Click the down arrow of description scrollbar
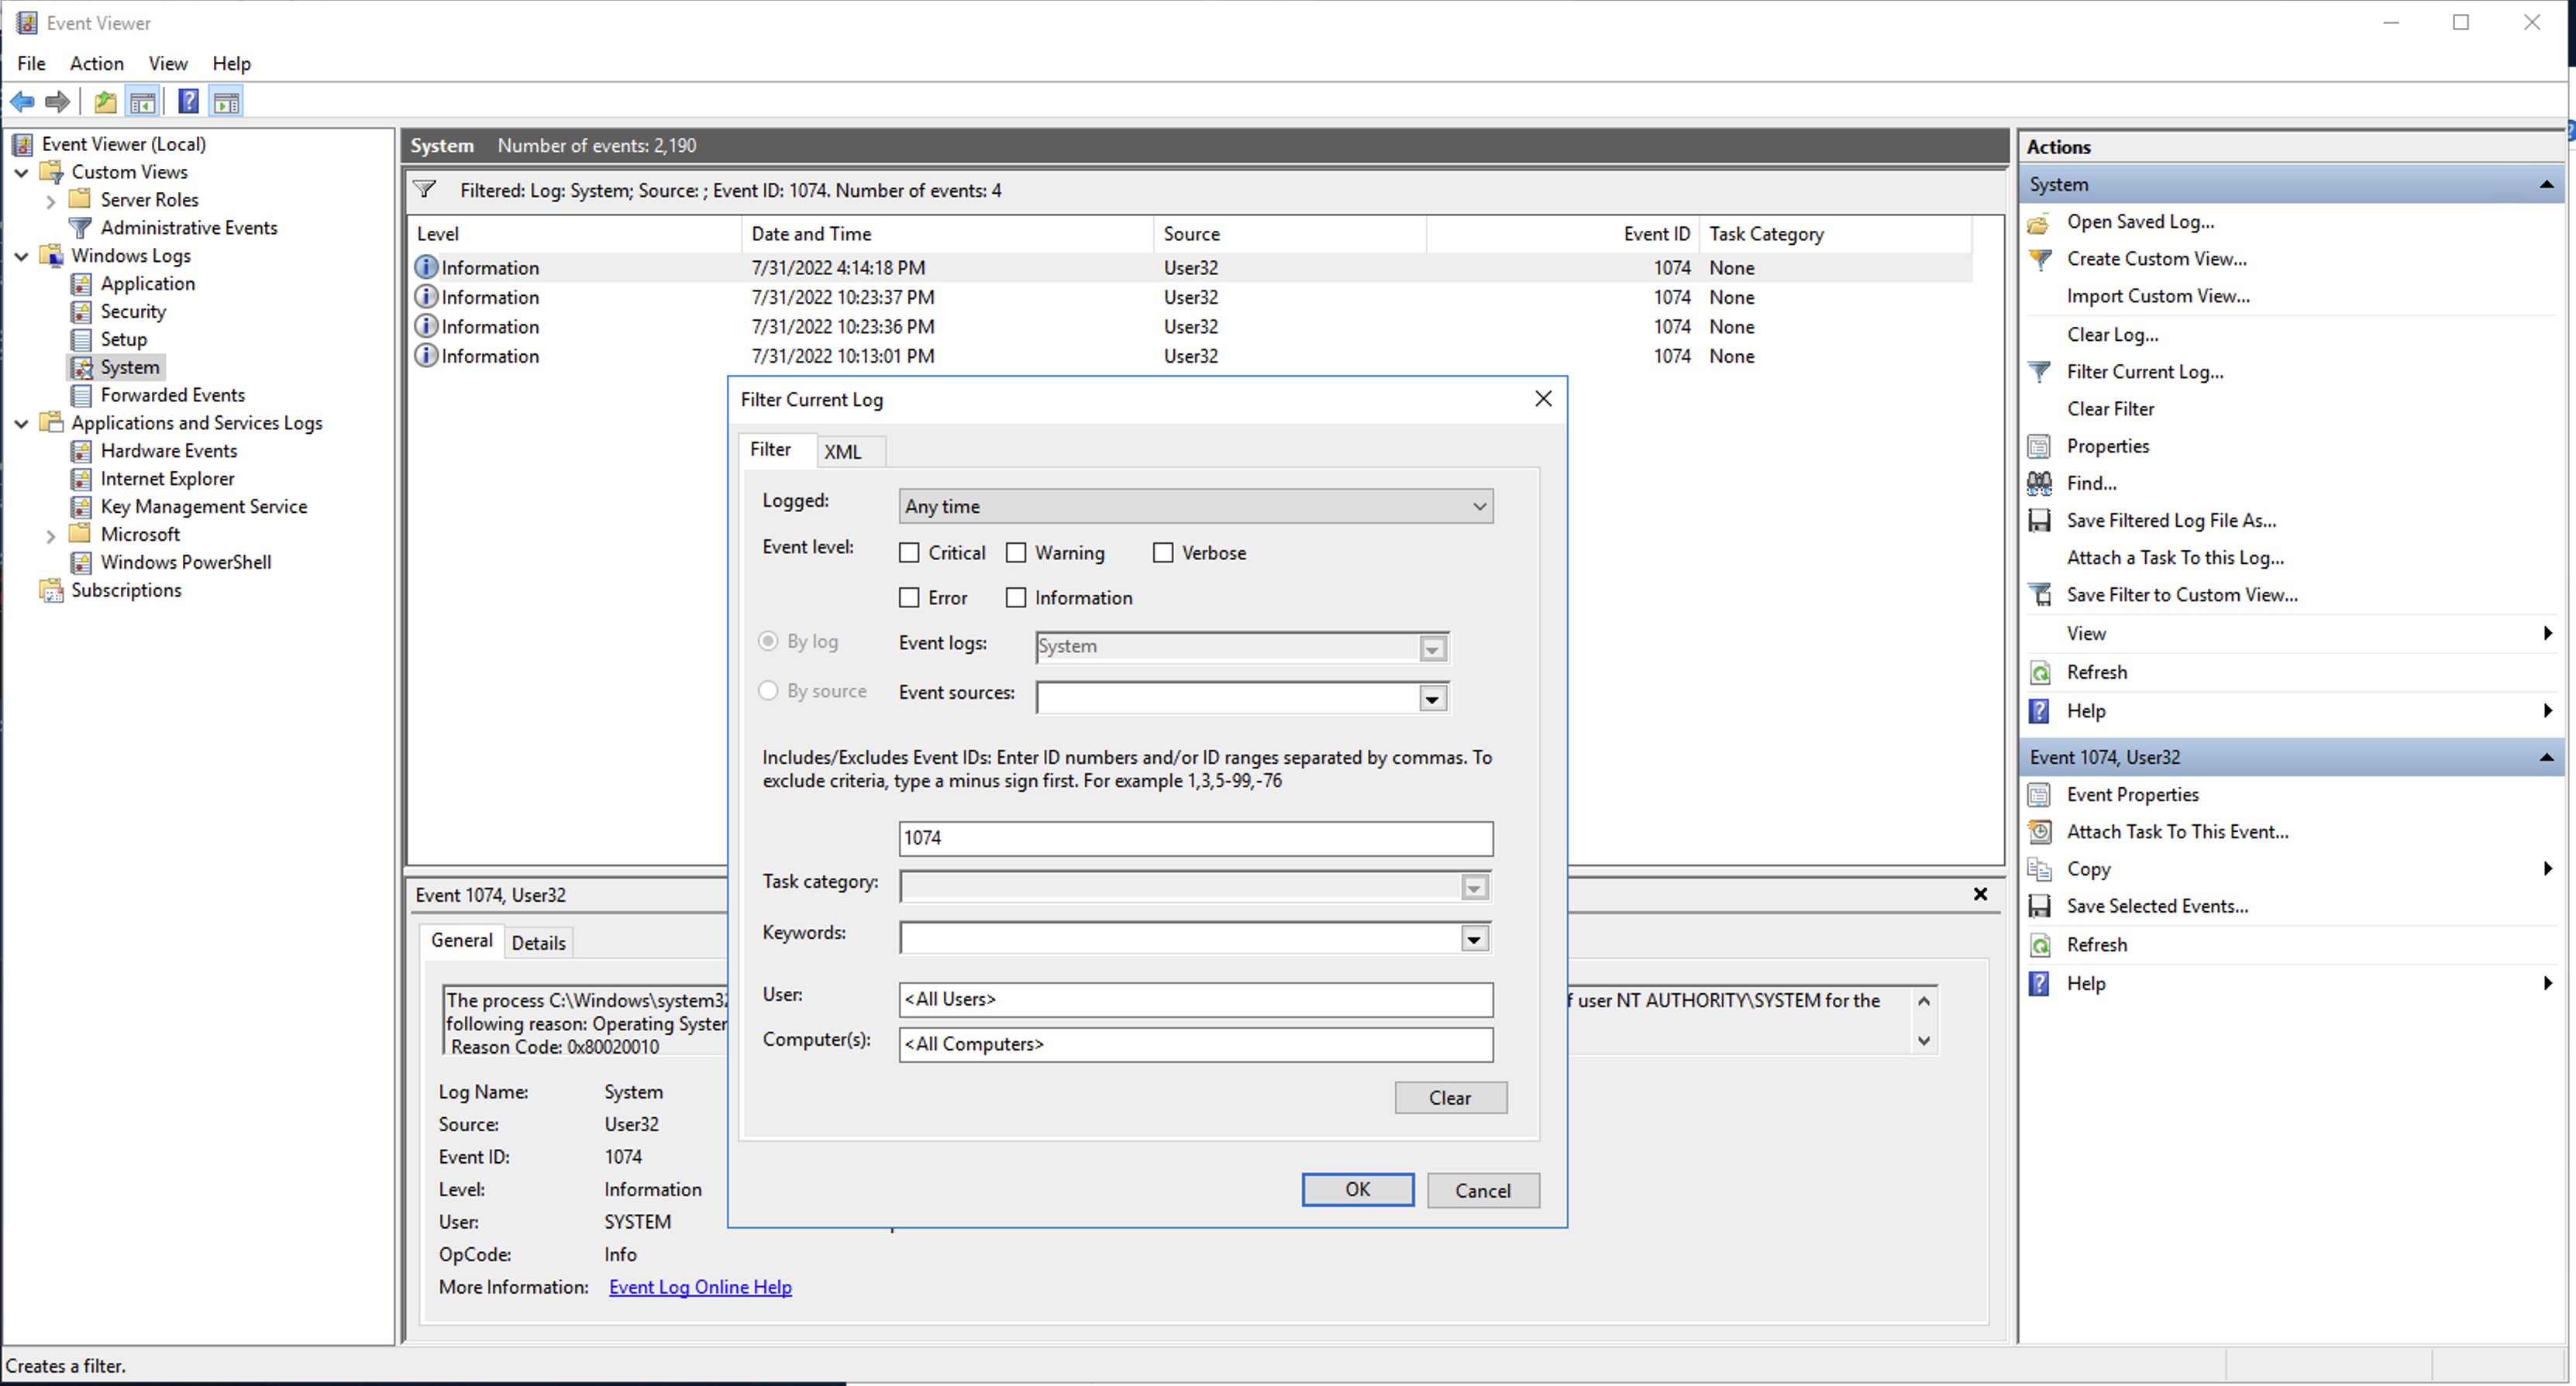2576x1386 pixels. tap(1923, 1042)
